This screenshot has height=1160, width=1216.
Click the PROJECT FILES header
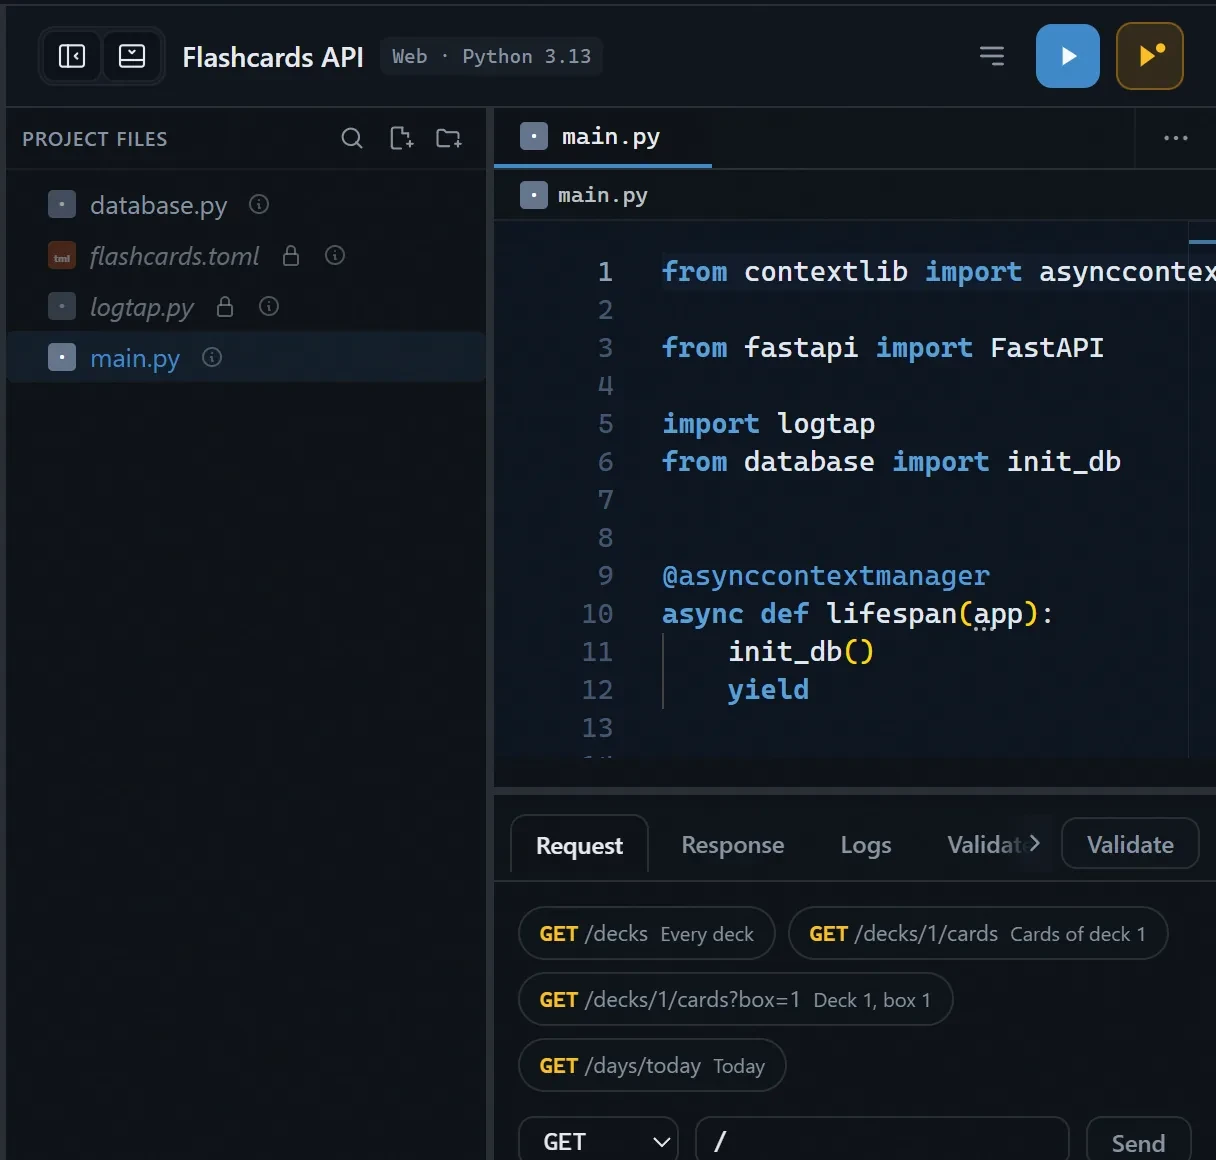(95, 139)
